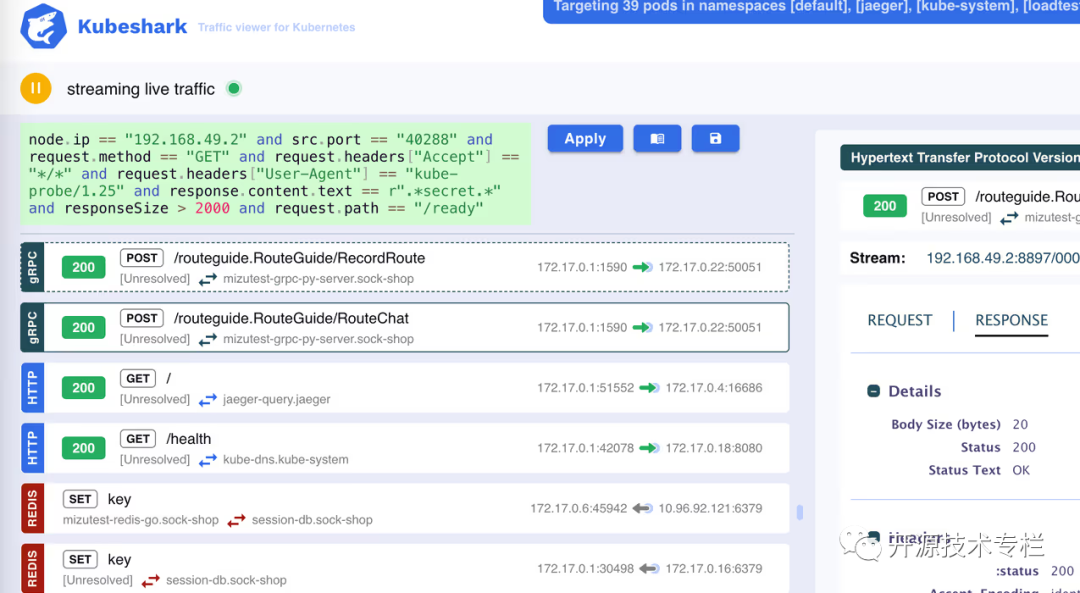Click the gray direction arrow to 10.96.92.121:6379

tap(643, 508)
